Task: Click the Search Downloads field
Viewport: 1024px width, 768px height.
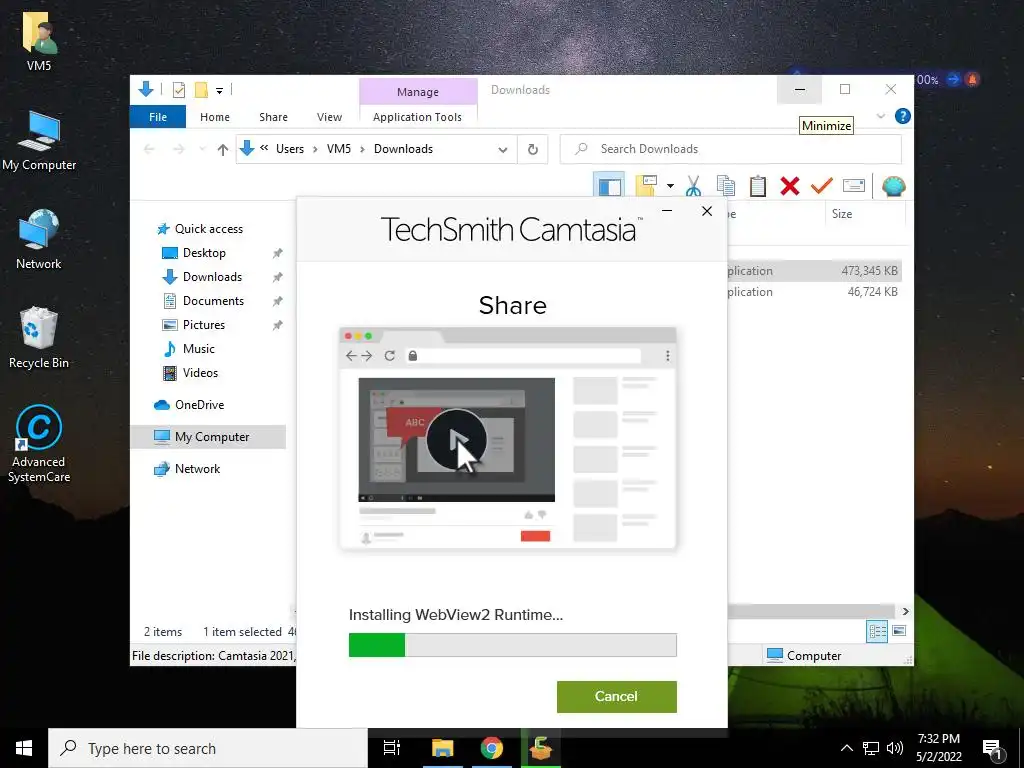Action: tap(731, 150)
